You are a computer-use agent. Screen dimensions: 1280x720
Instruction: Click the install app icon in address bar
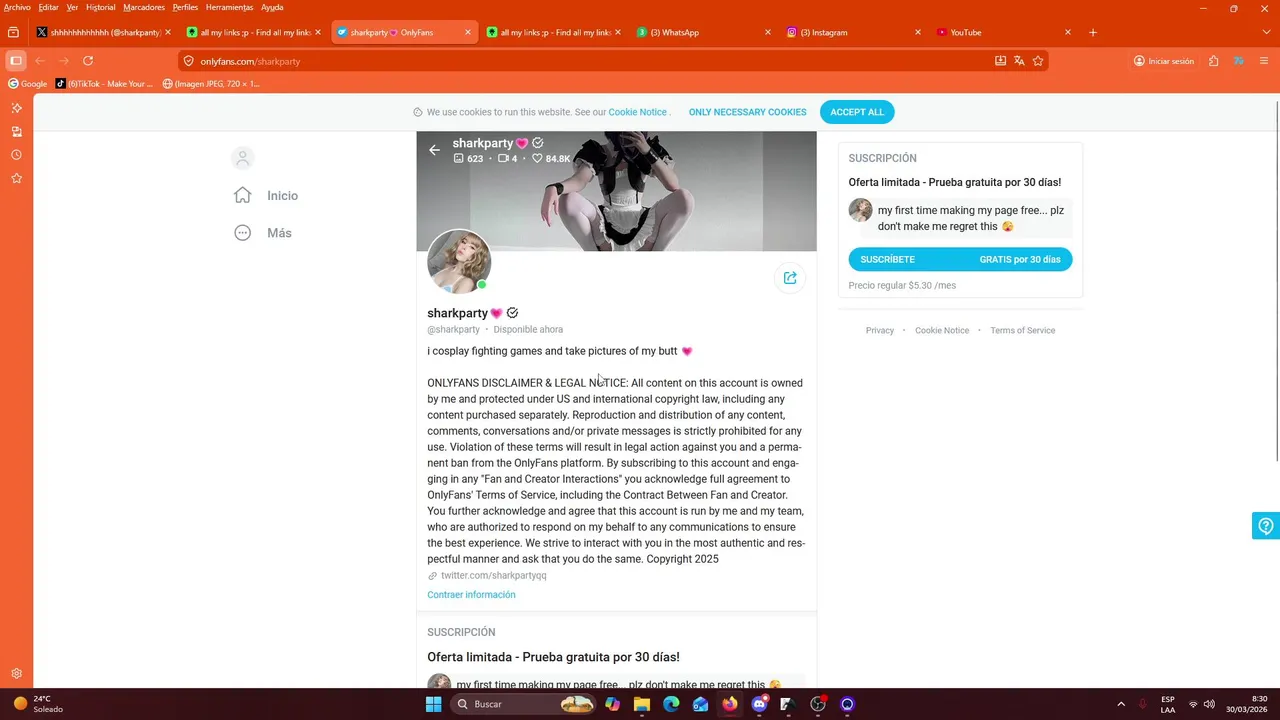click(1000, 61)
